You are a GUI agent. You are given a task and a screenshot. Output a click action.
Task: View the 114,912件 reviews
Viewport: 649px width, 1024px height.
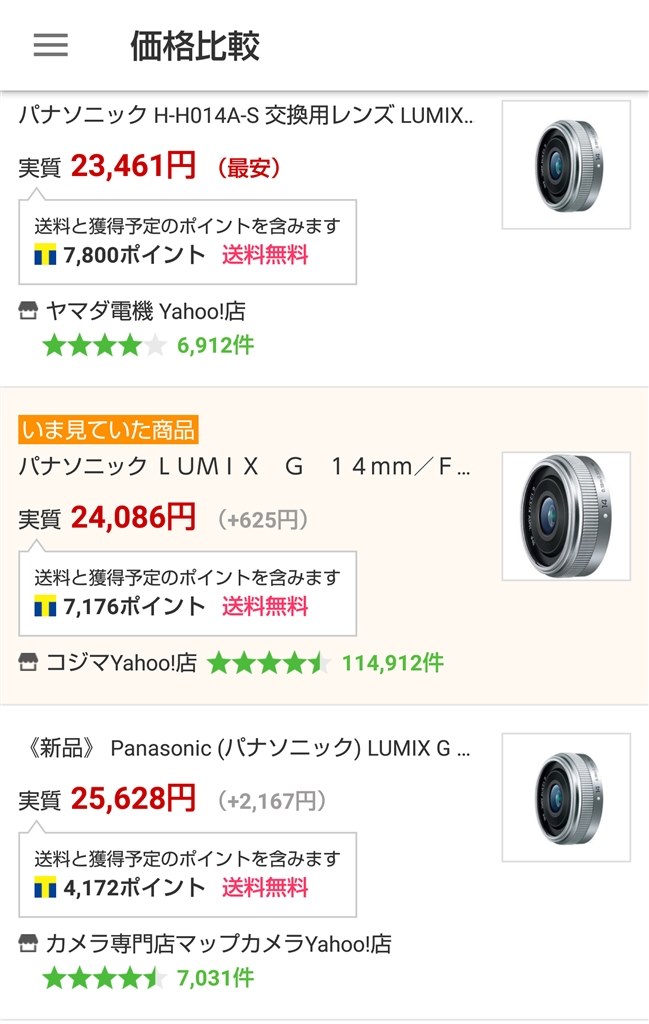pos(393,663)
